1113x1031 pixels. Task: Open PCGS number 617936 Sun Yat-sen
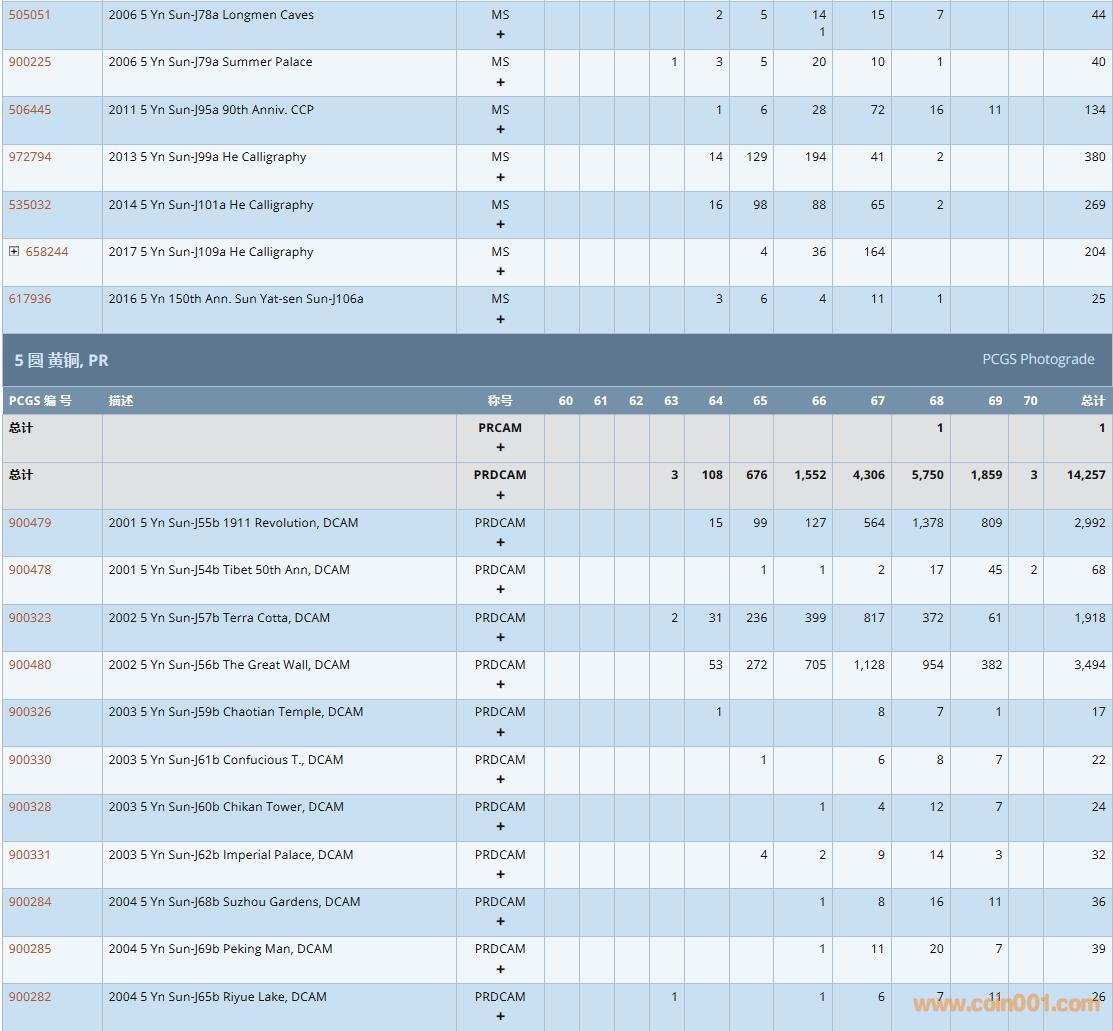(30, 299)
